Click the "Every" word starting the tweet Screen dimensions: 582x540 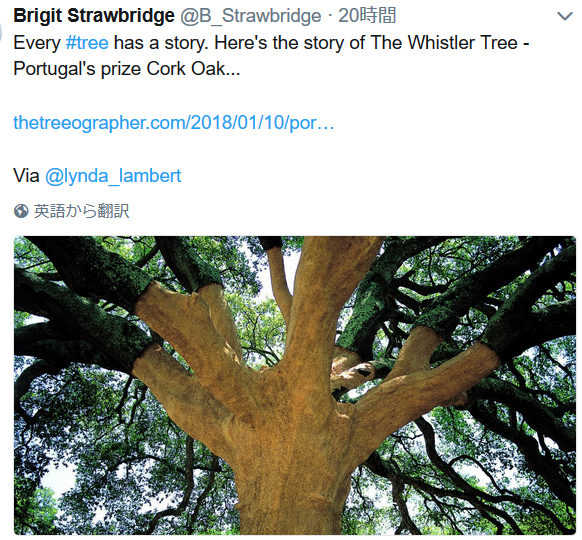37,43
